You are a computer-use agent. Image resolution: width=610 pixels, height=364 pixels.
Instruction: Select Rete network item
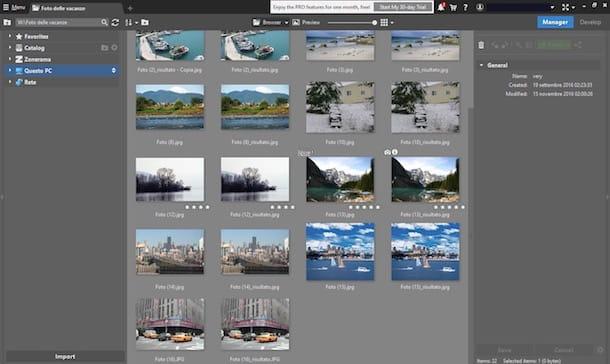30,82
